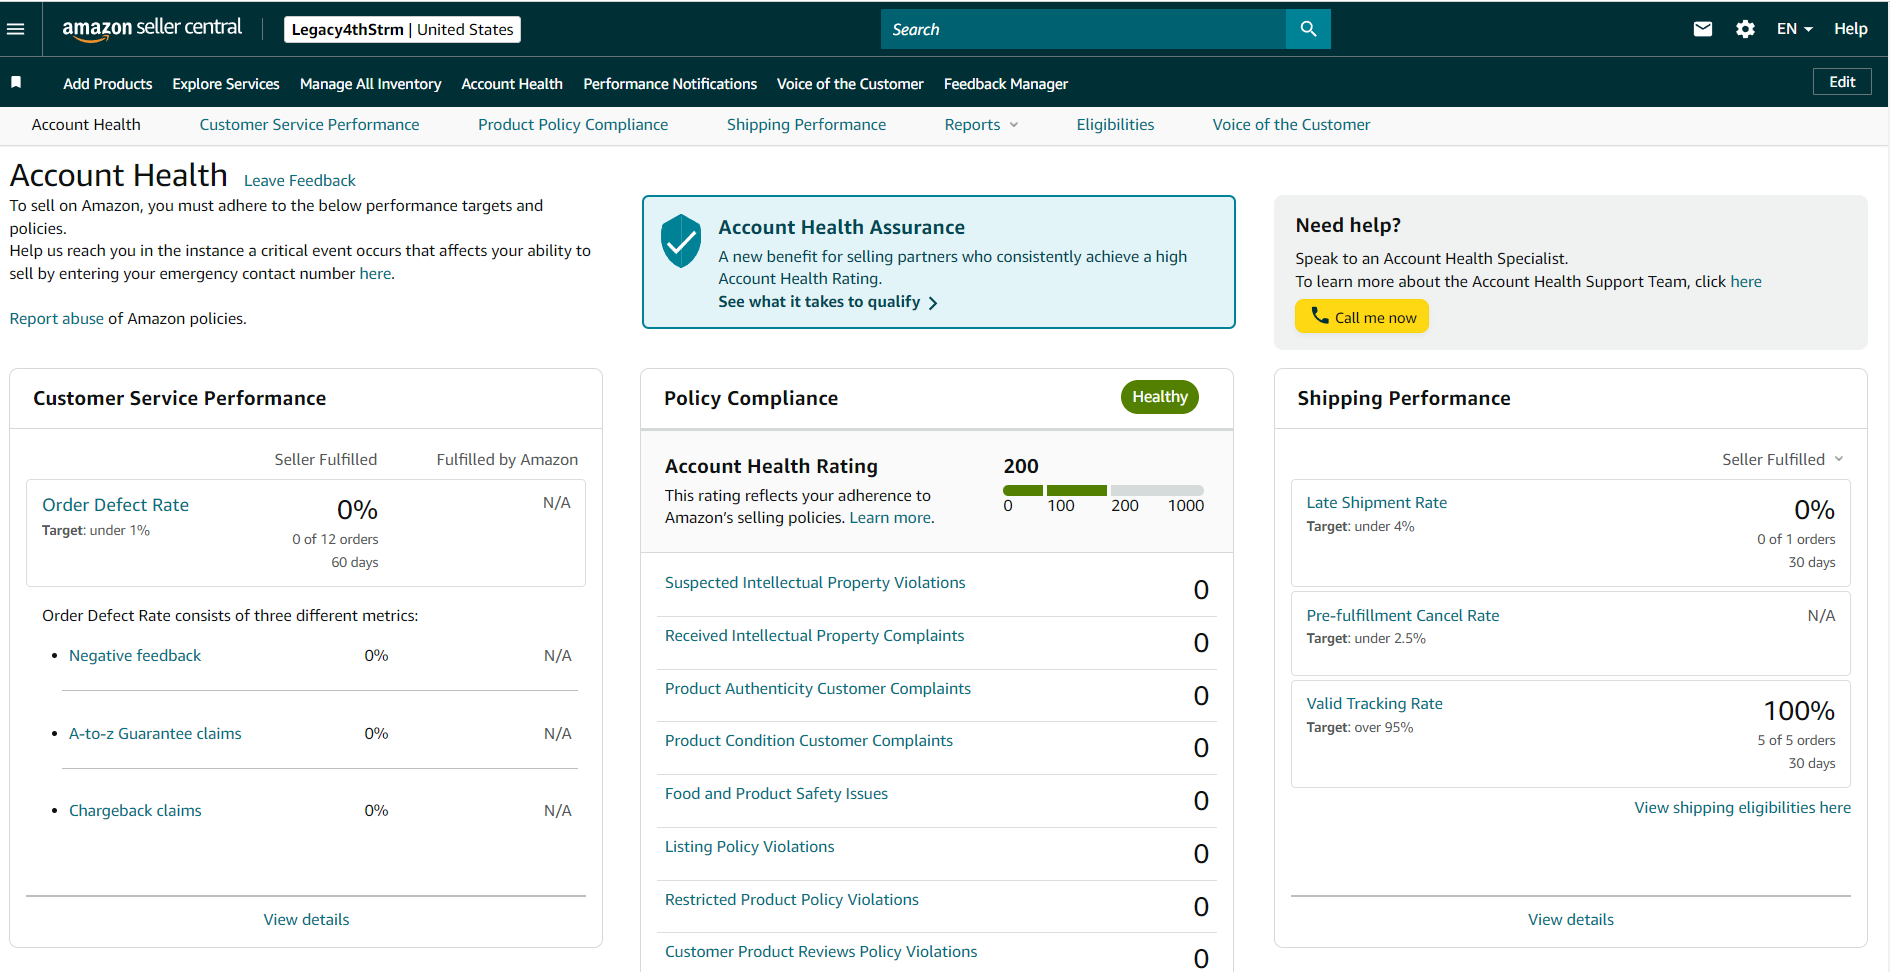This screenshot has width=1890, height=972.
Task: Open the Help menu
Action: pyautogui.click(x=1850, y=29)
